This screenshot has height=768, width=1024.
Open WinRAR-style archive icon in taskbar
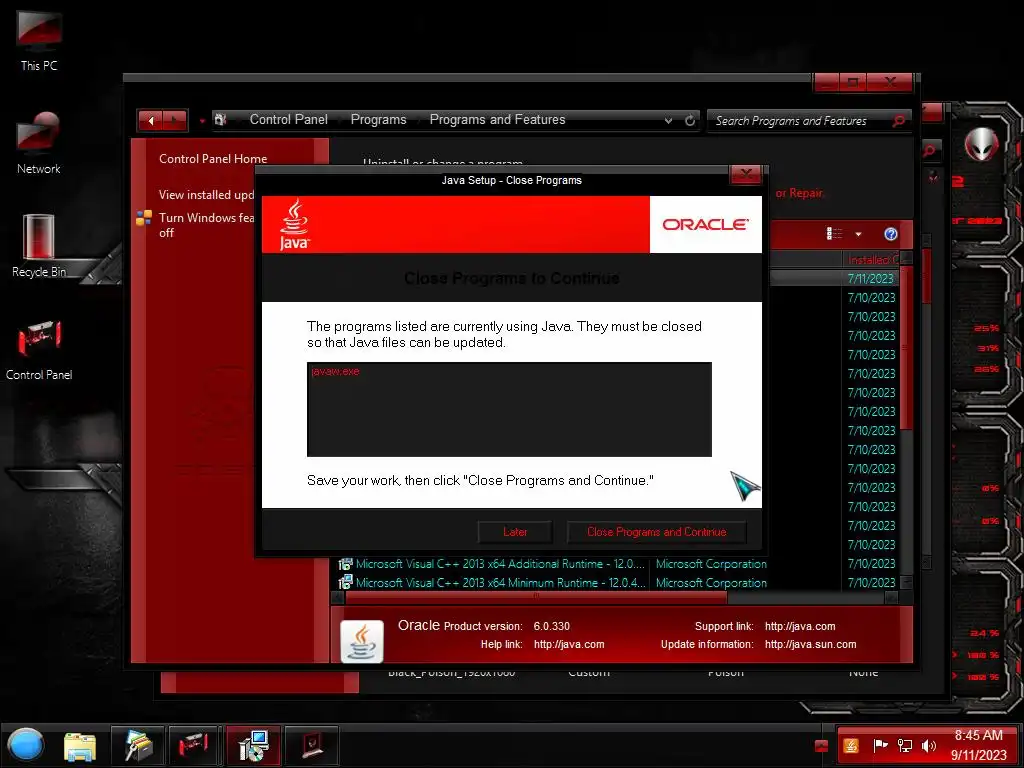coord(138,746)
